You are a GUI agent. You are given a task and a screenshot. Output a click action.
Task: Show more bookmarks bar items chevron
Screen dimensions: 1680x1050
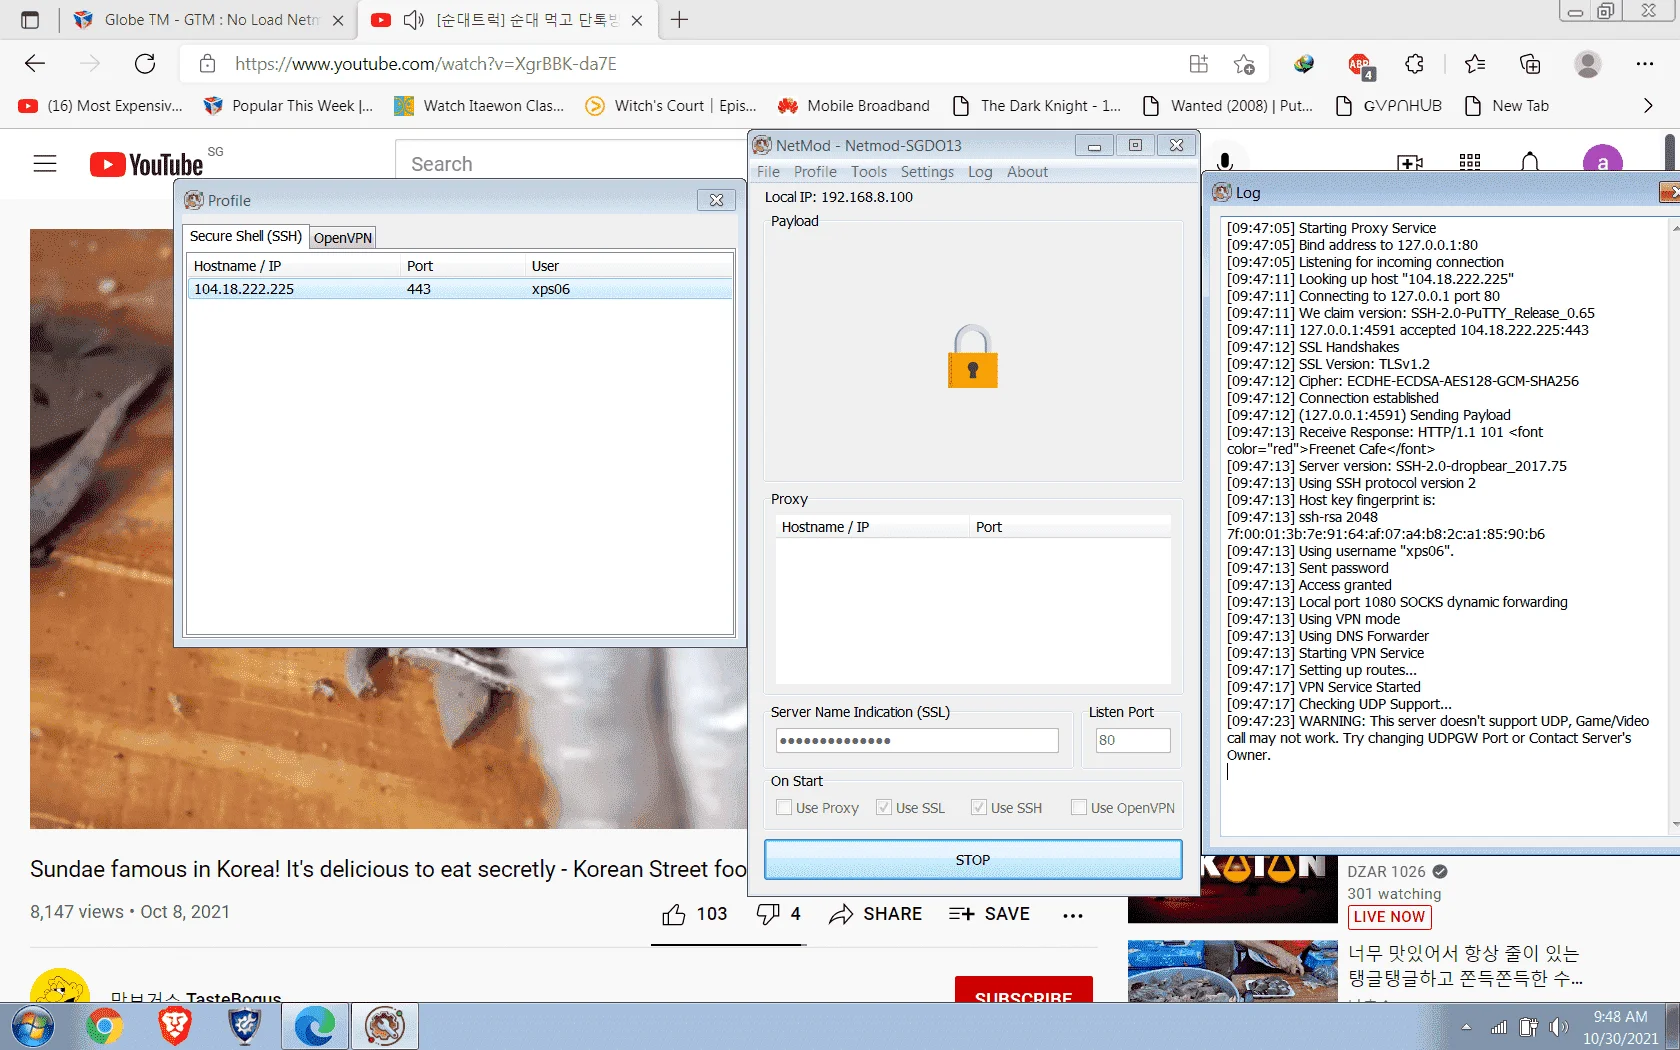click(1648, 106)
